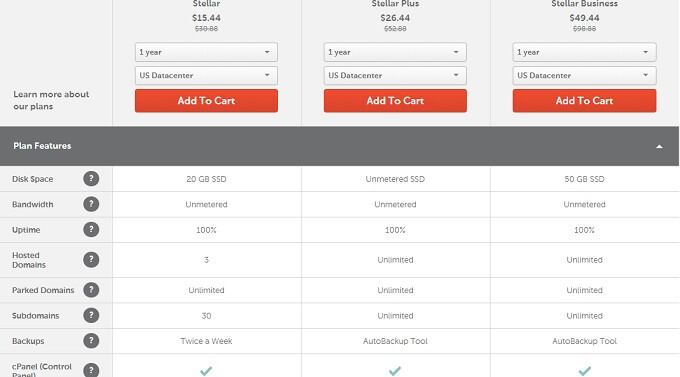Click the struck-through $52.88 price
Screen dimensions: 680x377
tap(395, 29)
